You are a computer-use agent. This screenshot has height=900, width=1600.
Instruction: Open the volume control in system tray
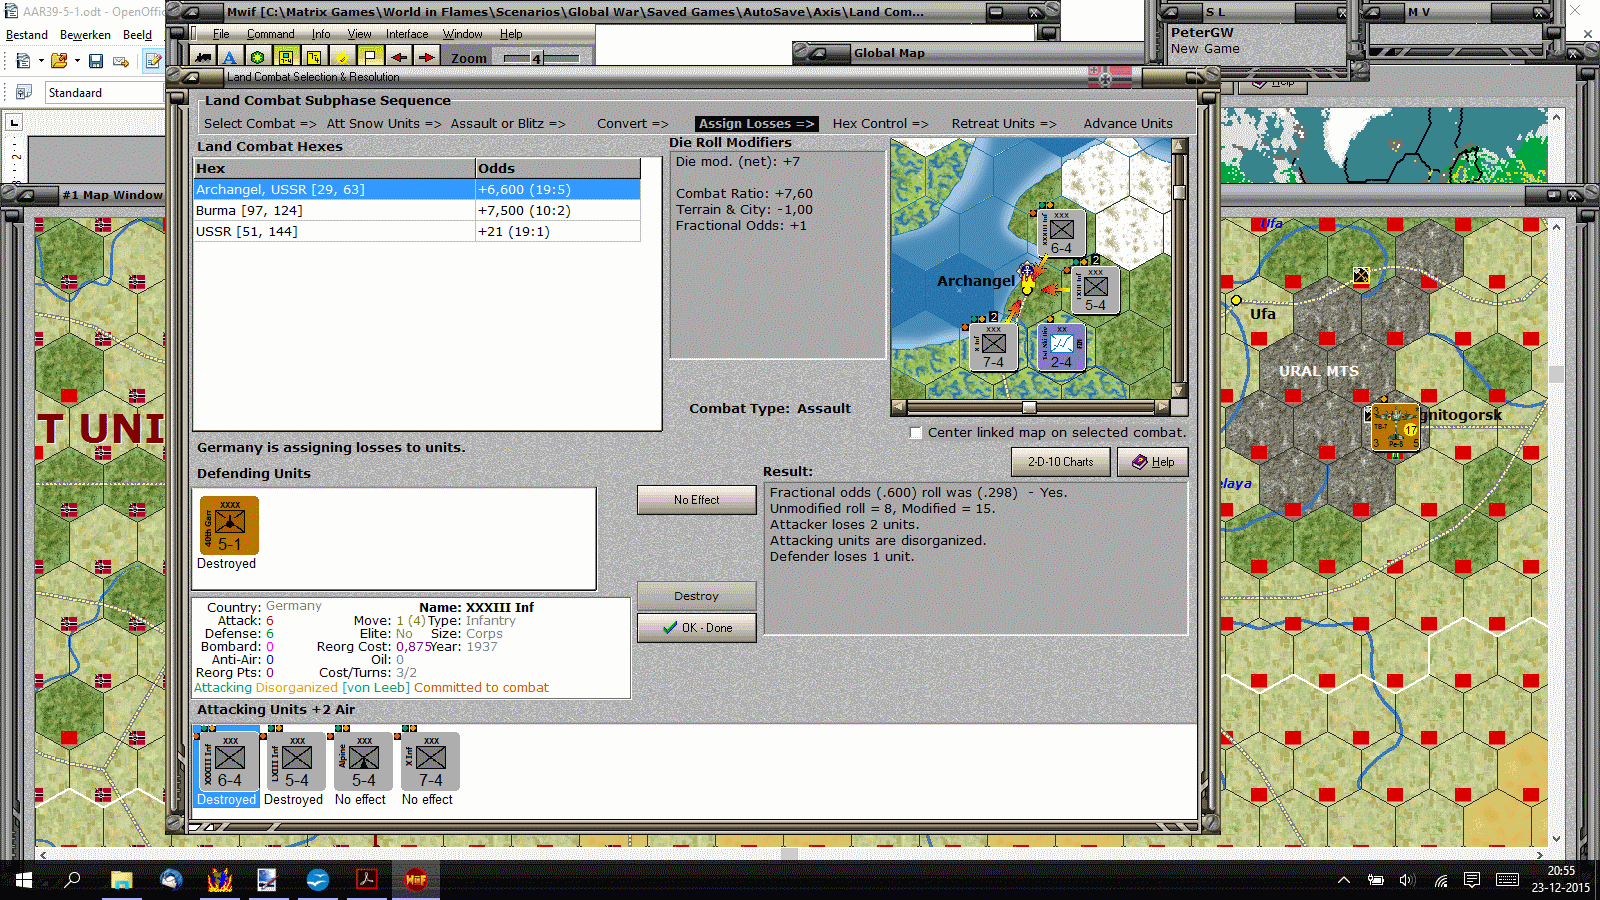point(1407,880)
